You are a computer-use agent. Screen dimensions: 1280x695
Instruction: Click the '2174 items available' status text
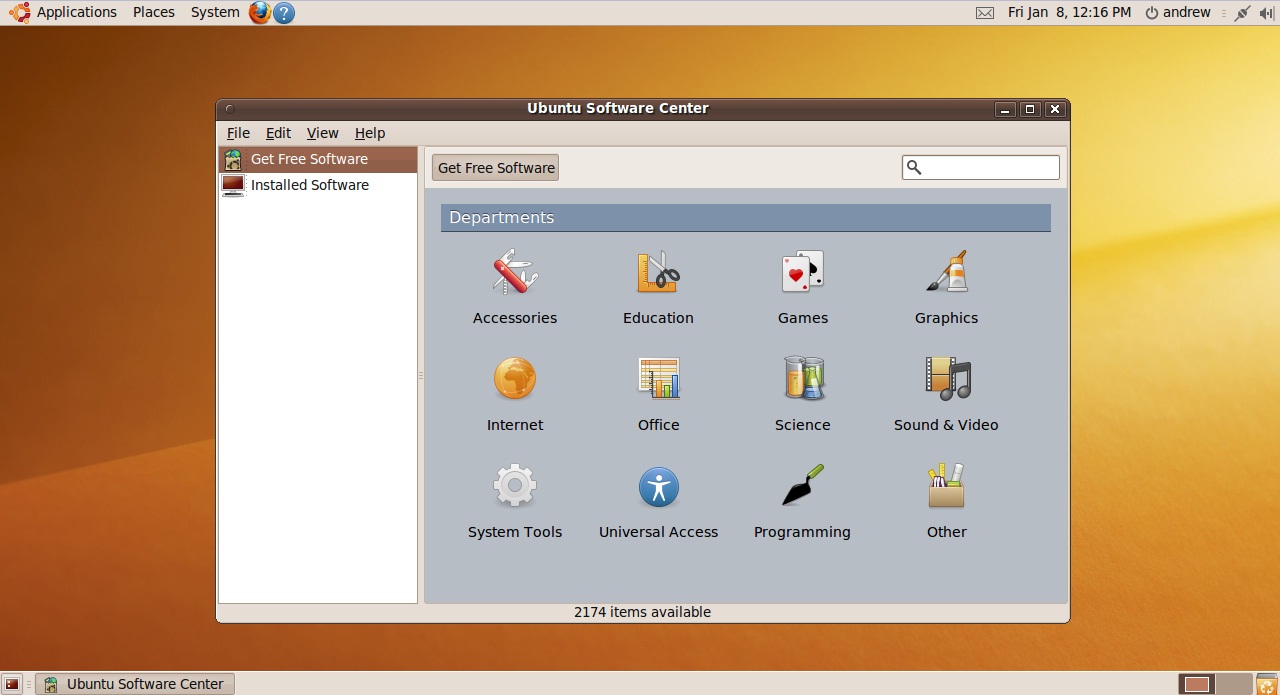[642, 612]
